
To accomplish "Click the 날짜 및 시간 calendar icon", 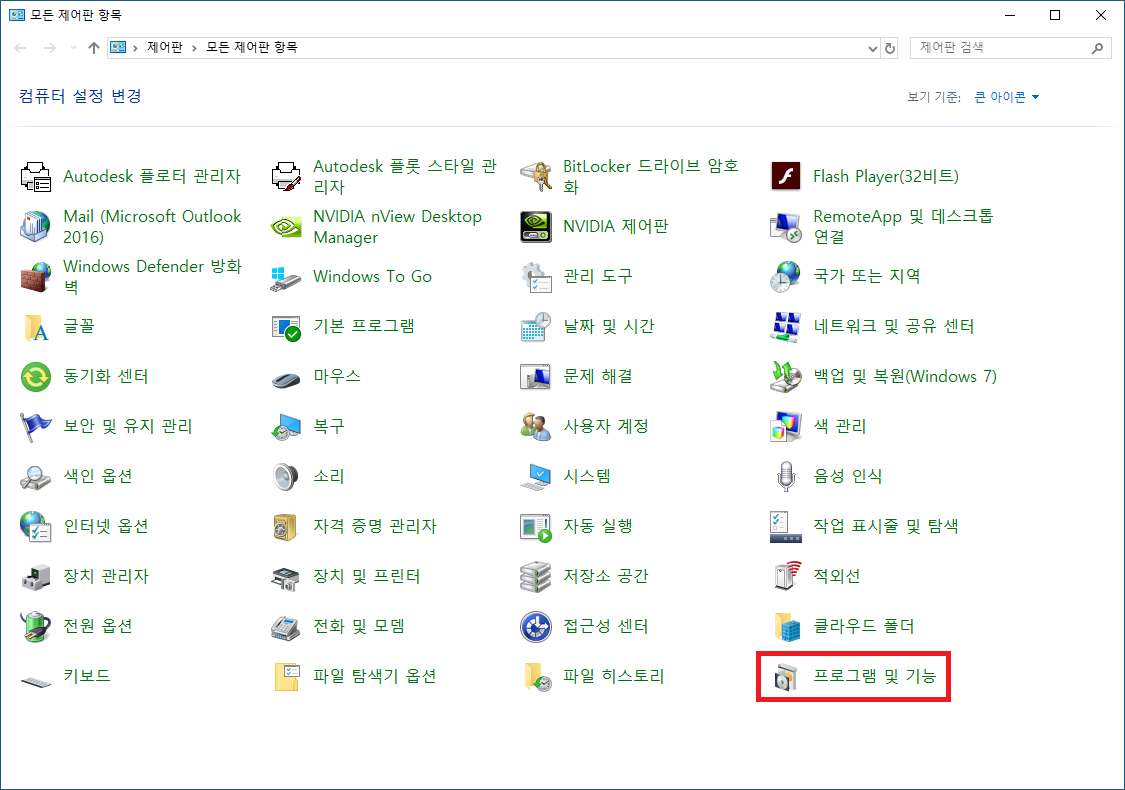I will click(x=535, y=326).
